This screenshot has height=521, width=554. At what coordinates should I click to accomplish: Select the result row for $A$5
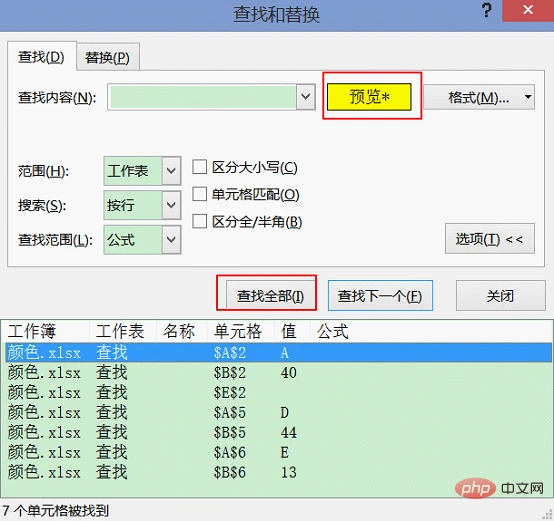[x=278, y=413]
